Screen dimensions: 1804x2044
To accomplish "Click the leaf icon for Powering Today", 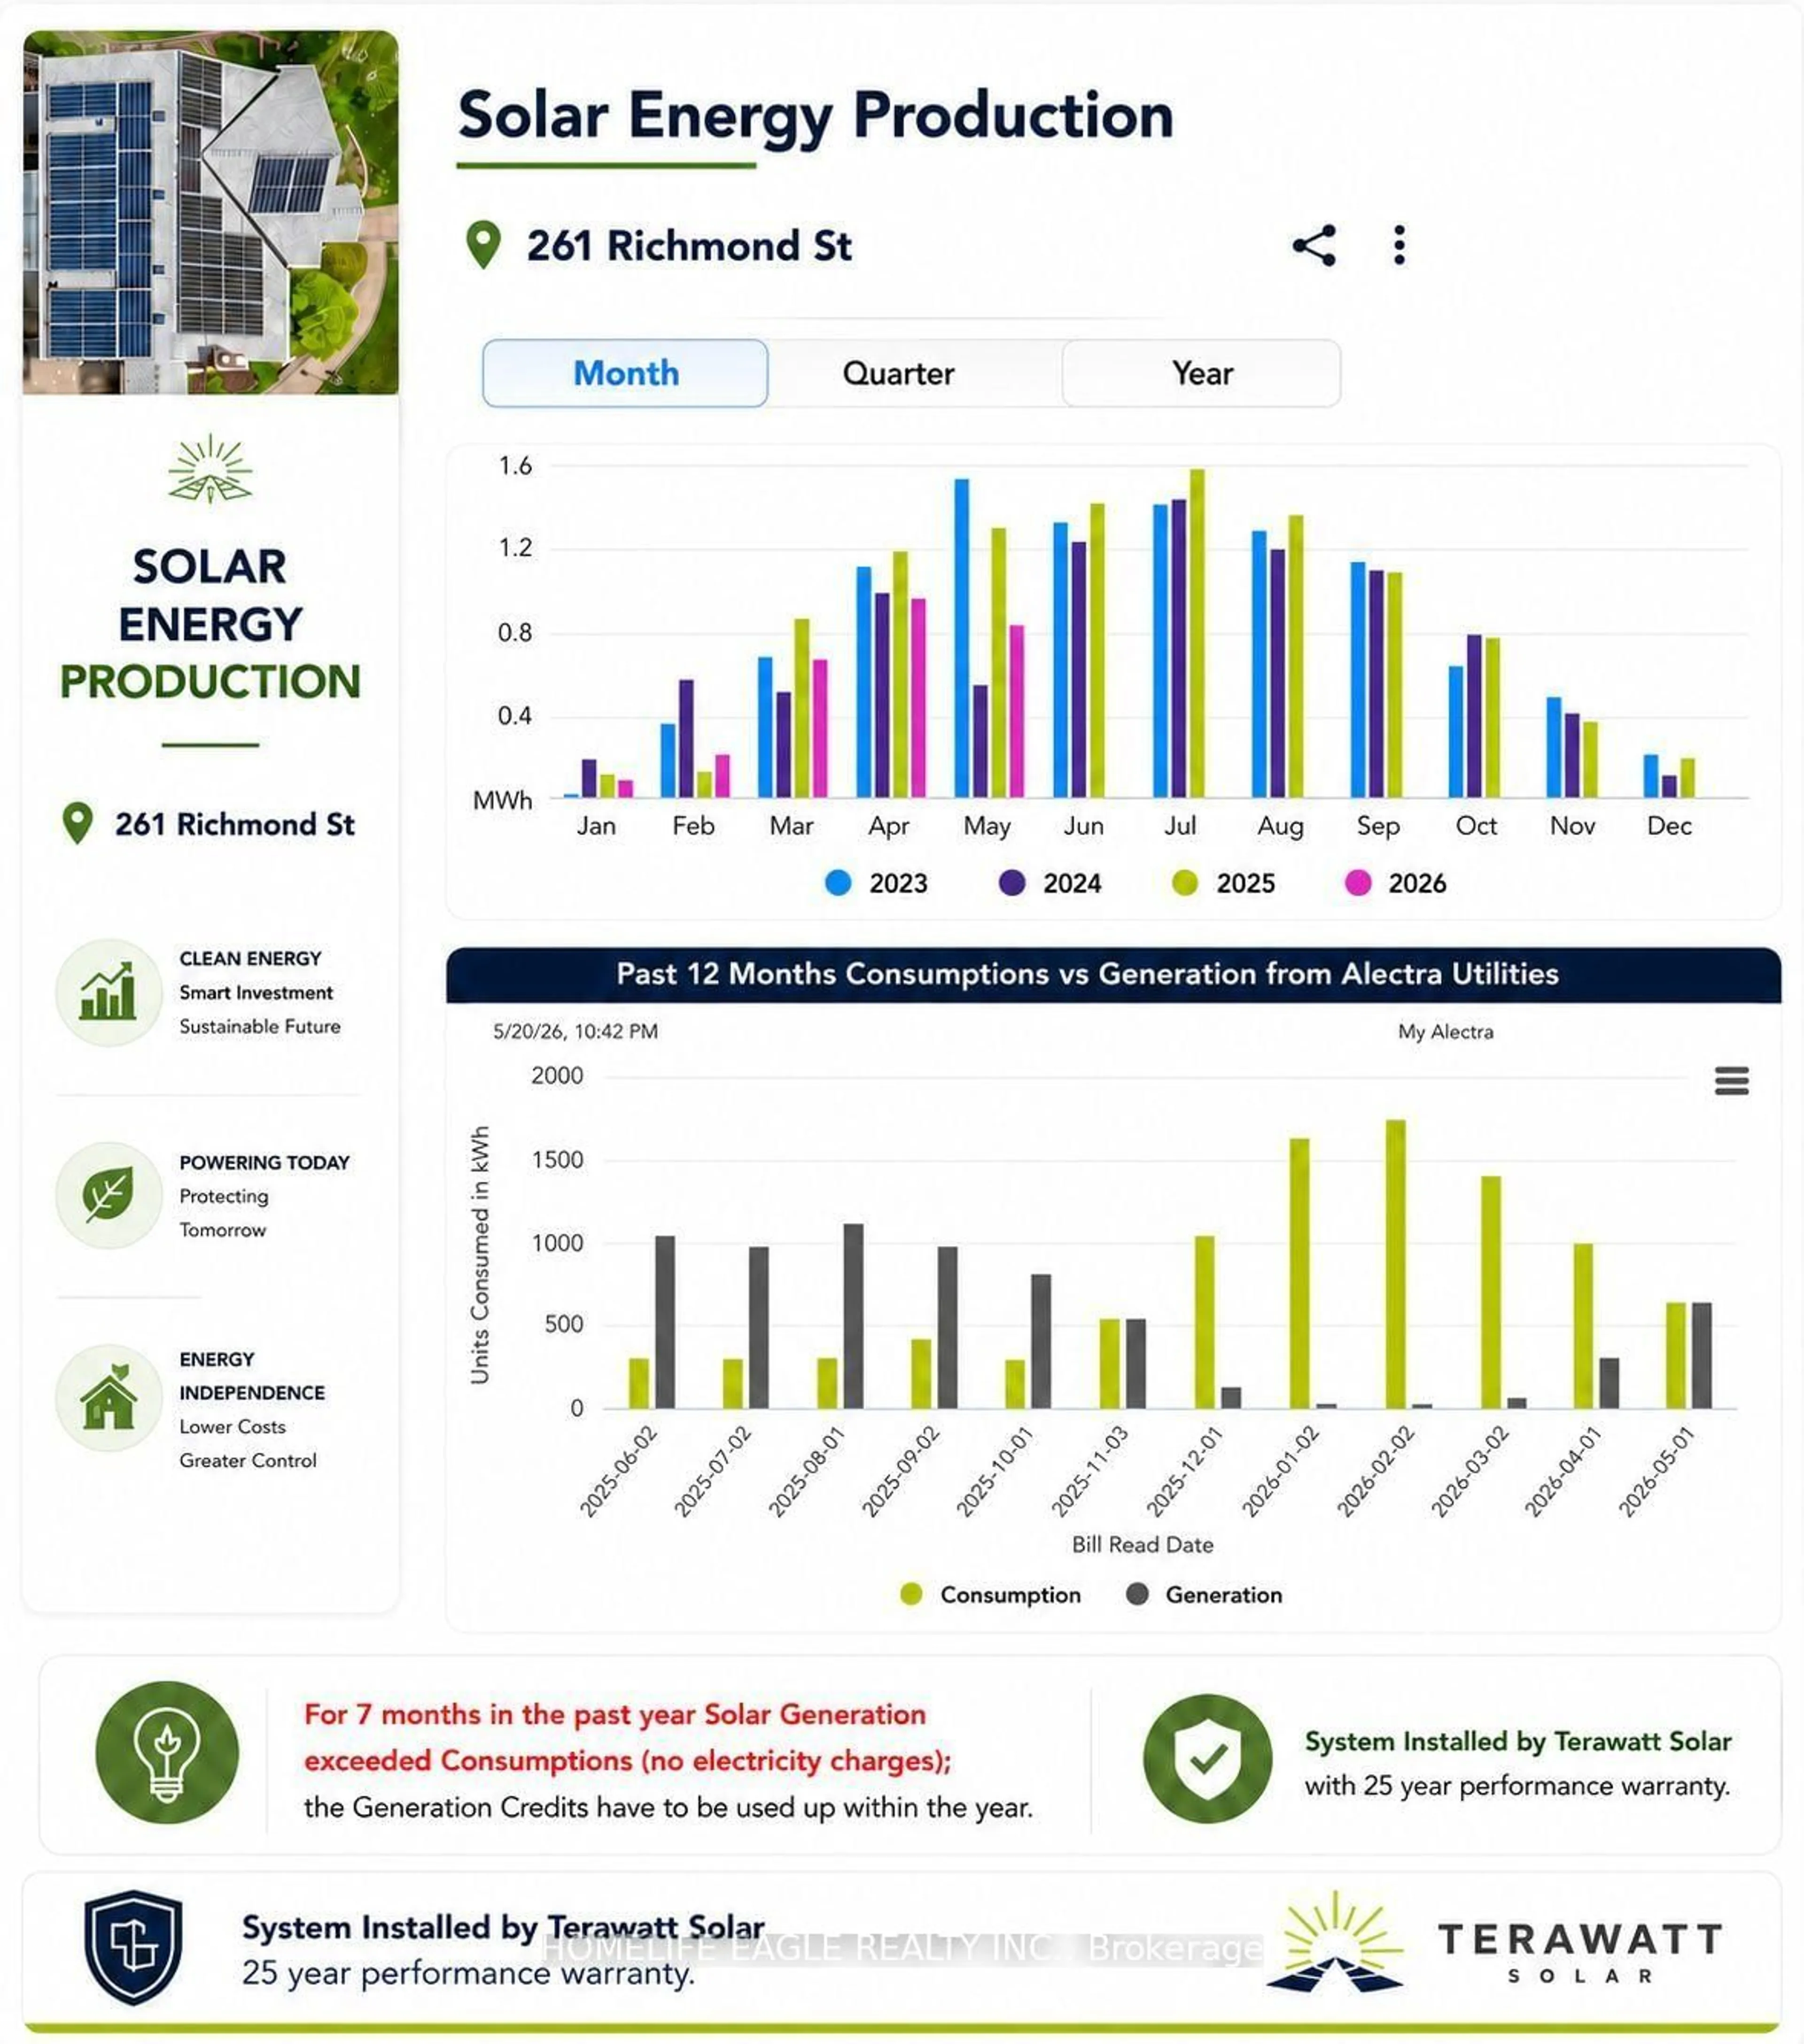I will [108, 1195].
